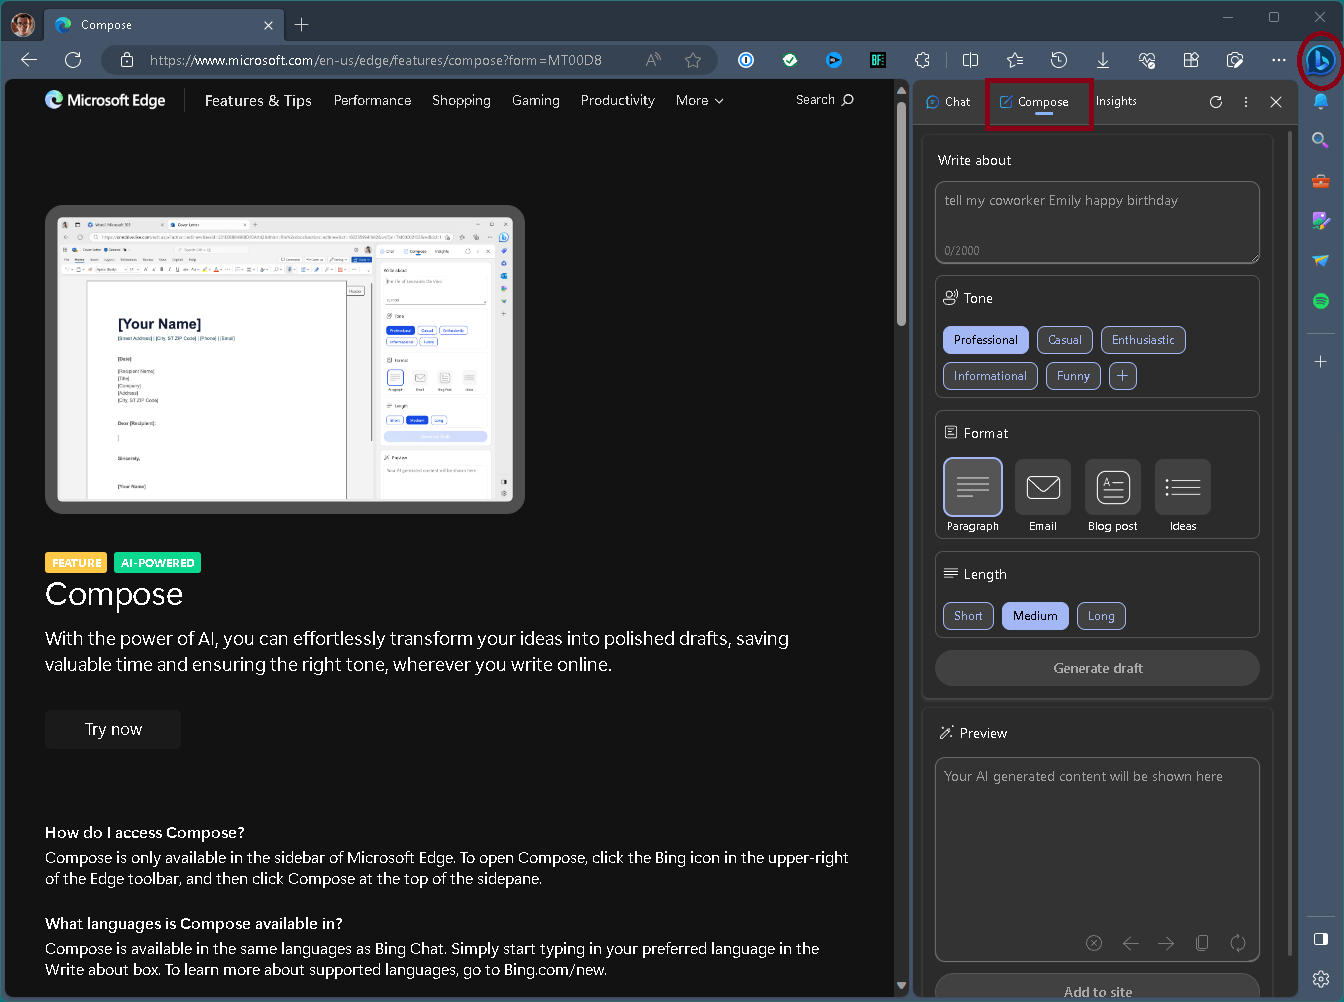This screenshot has width=1344, height=1002.
Task: Refresh the Compose sidepane
Action: point(1216,102)
